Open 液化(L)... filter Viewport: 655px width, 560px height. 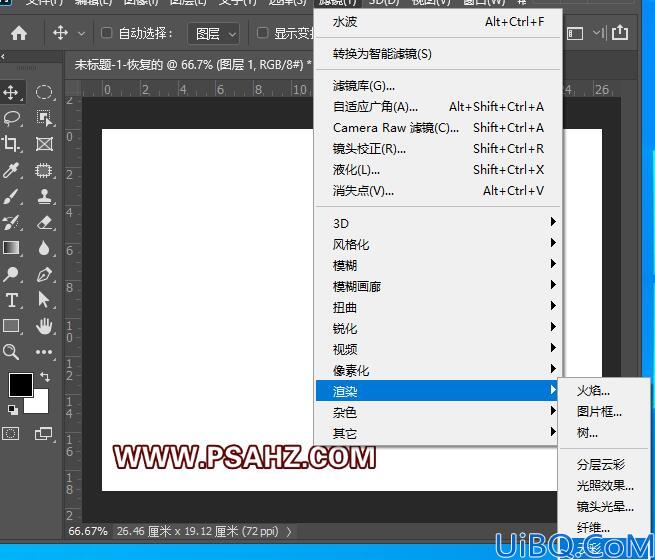tap(438, 170)
